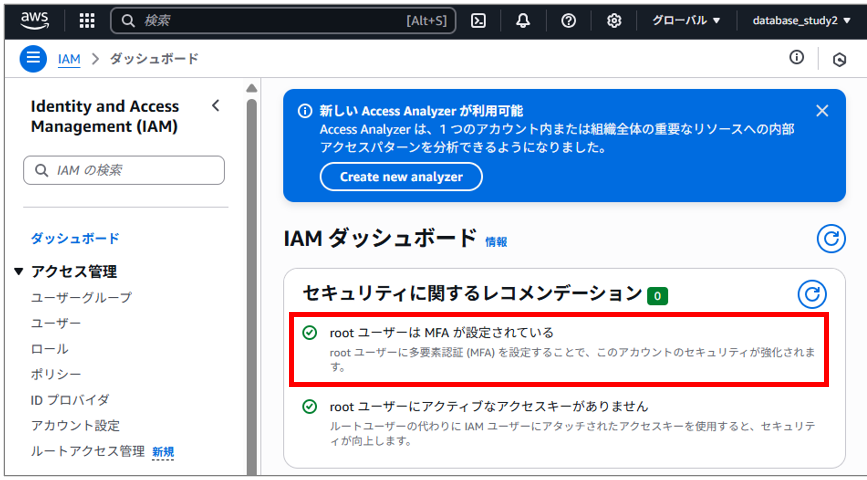This screenshot has height=480, width=867.
Task: Refresh the IAM dashboard
Action: coord(831,238)
